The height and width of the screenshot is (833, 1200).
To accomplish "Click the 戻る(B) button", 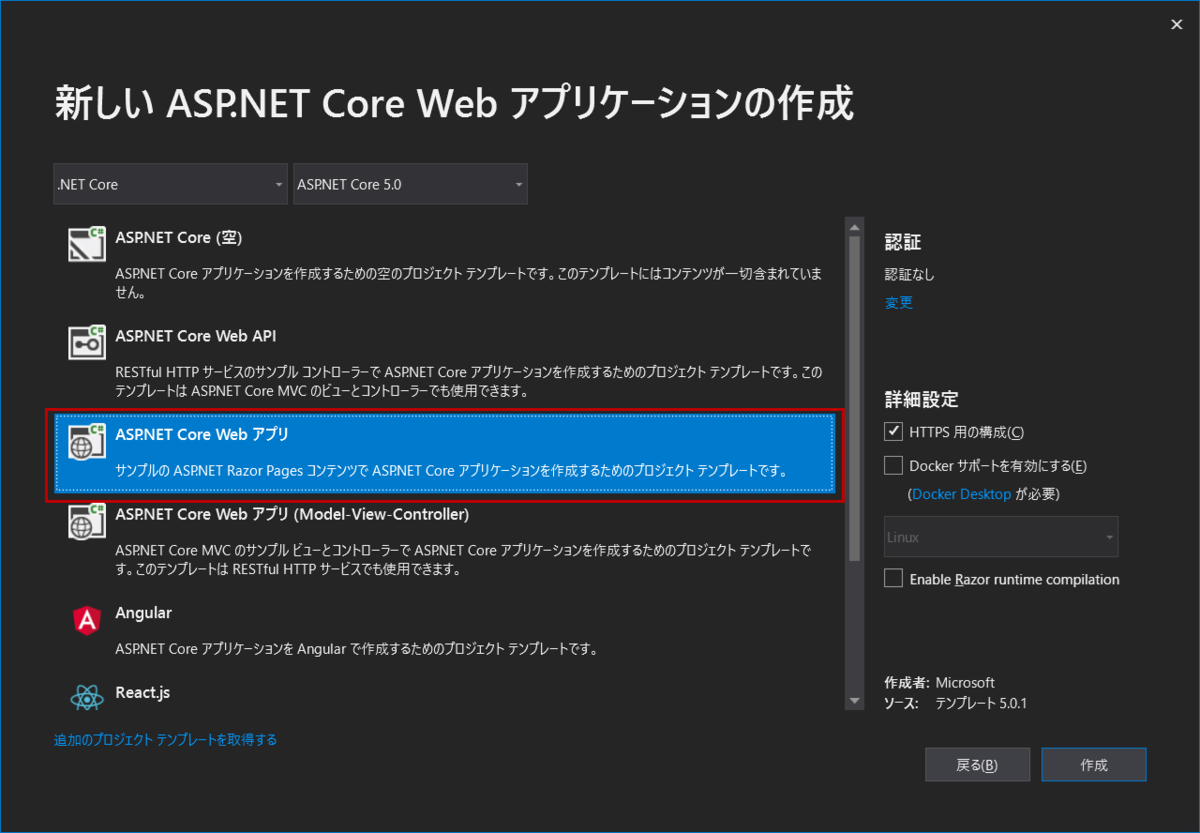I will tap(977, 765).
